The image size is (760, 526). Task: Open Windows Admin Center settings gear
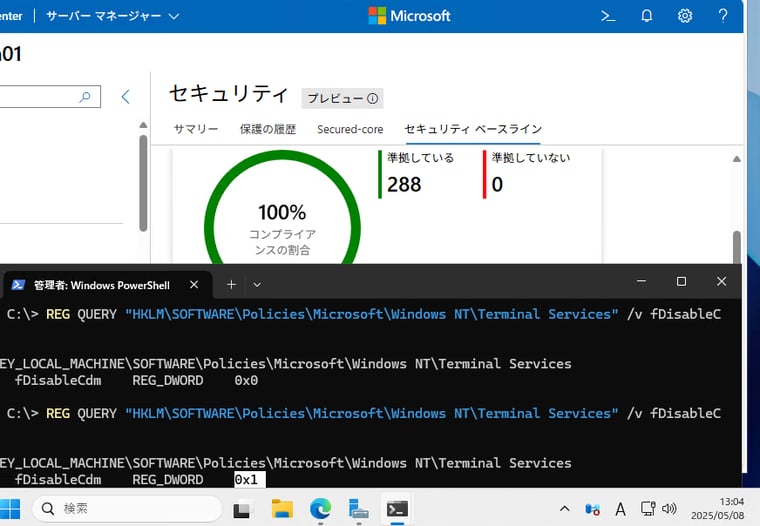[x=685, y=16]
